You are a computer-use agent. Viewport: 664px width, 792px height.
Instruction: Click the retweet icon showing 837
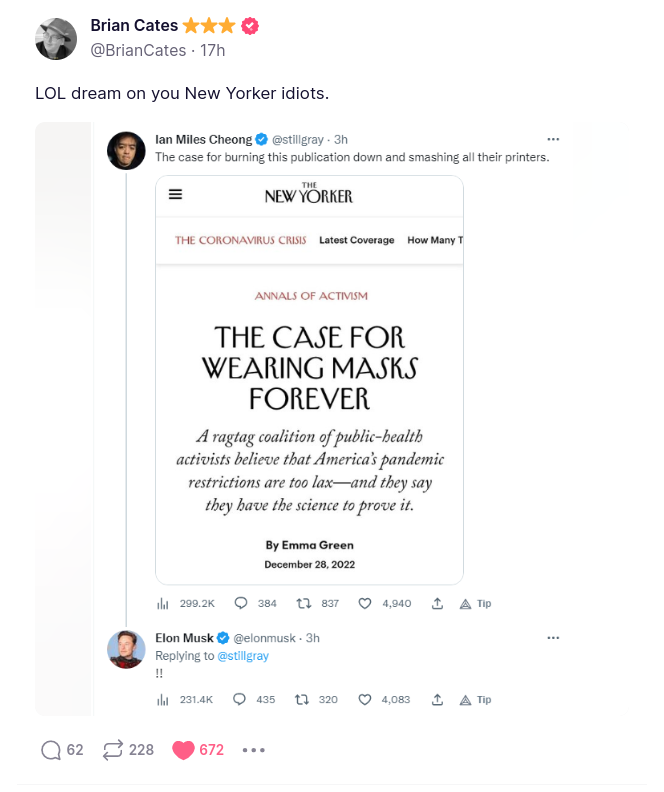tap(300, 603)
